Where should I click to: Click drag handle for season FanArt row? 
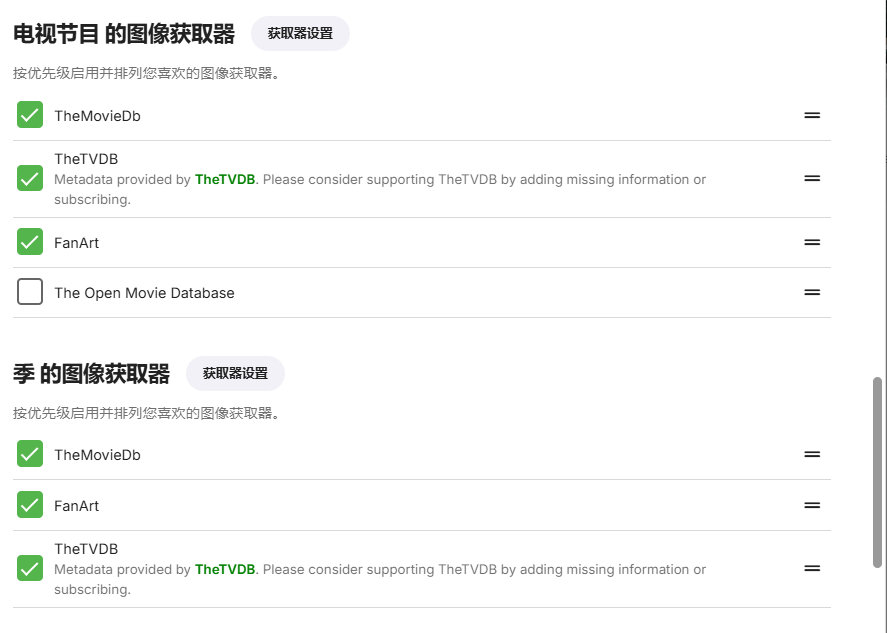point(812,505)
